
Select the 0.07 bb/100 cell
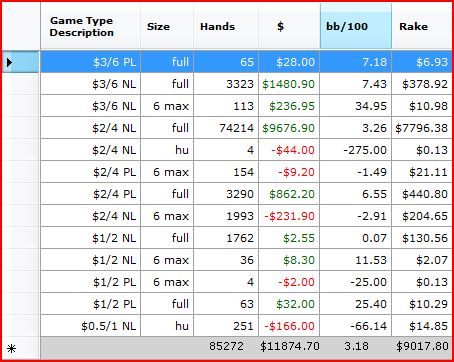coord(356,238)
